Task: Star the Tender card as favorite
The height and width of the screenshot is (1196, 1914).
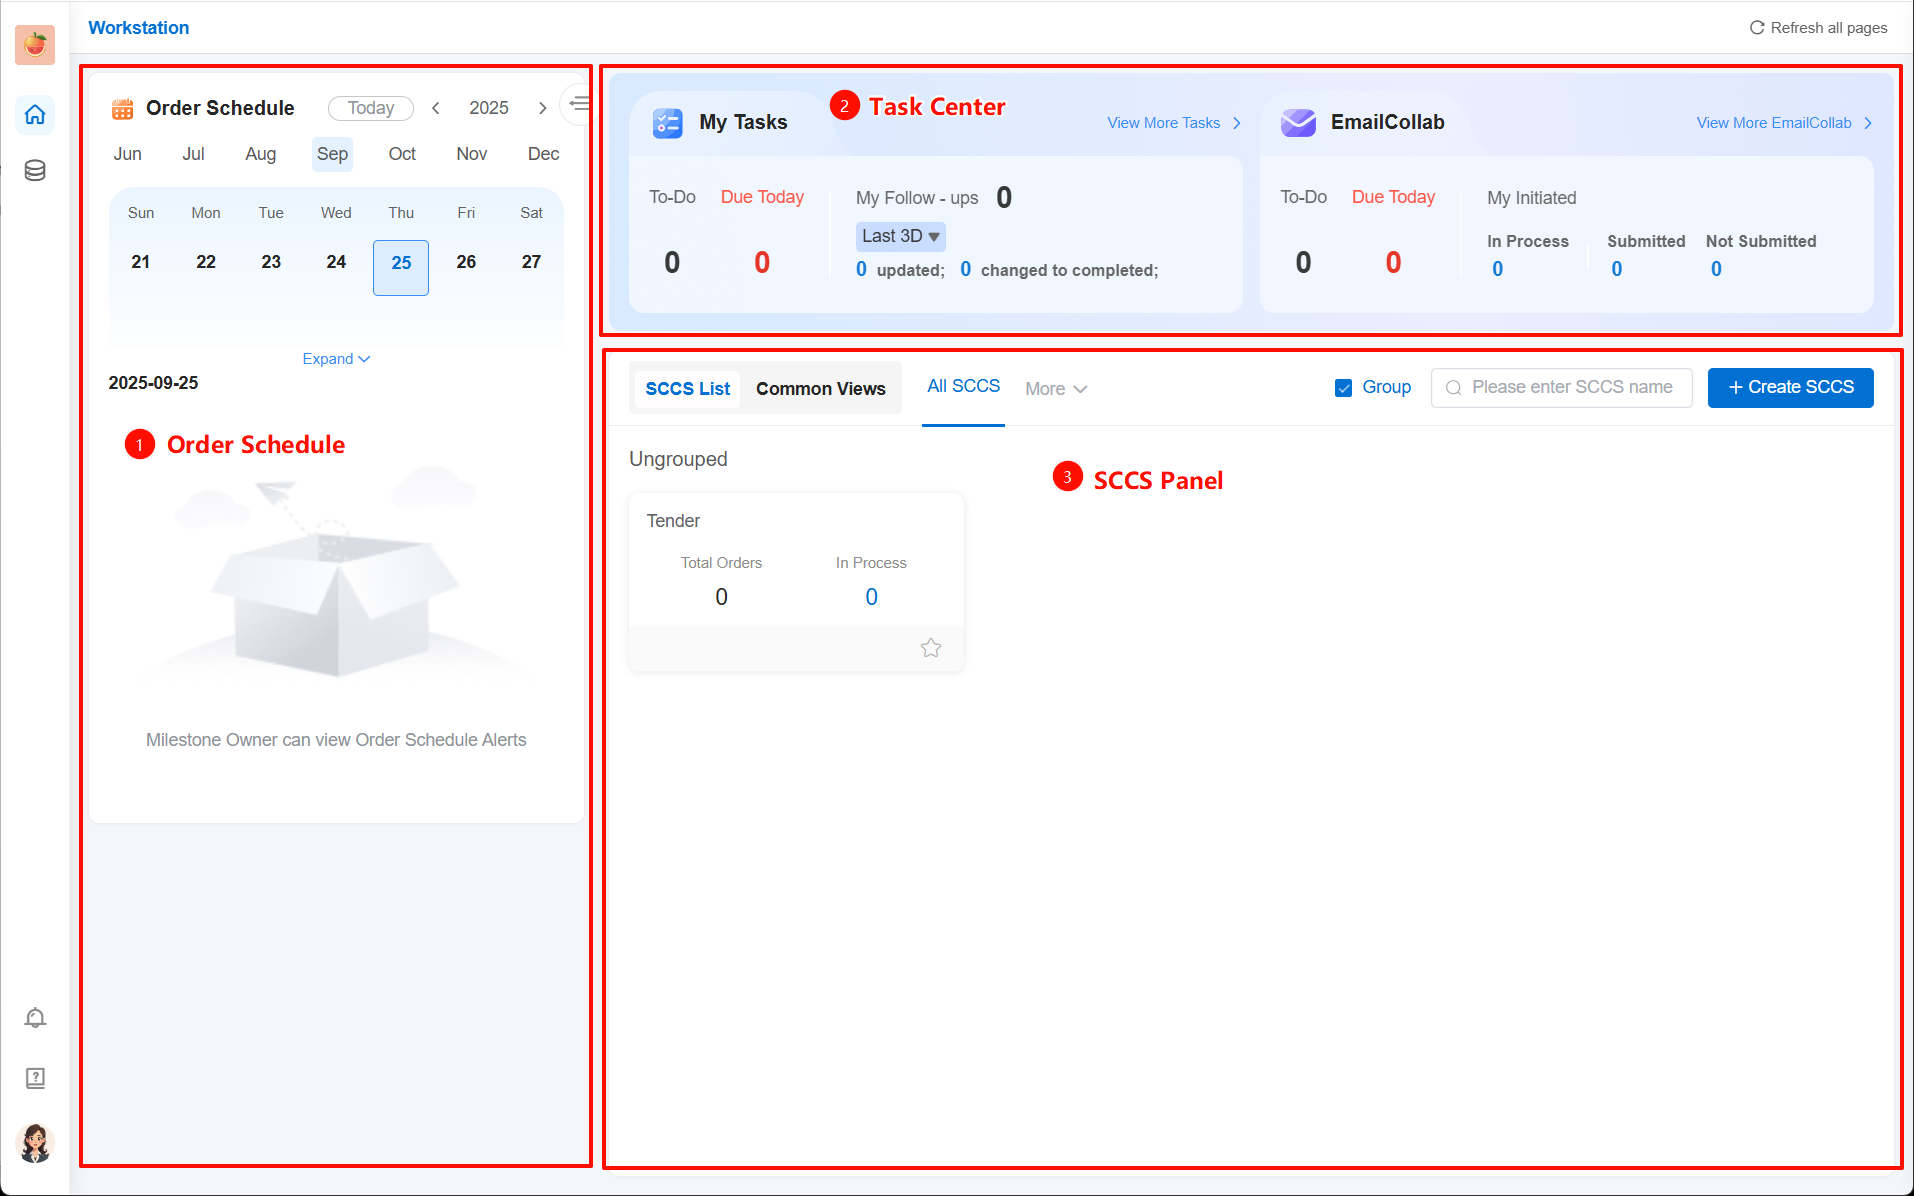Action: click(x=931, y=648)
